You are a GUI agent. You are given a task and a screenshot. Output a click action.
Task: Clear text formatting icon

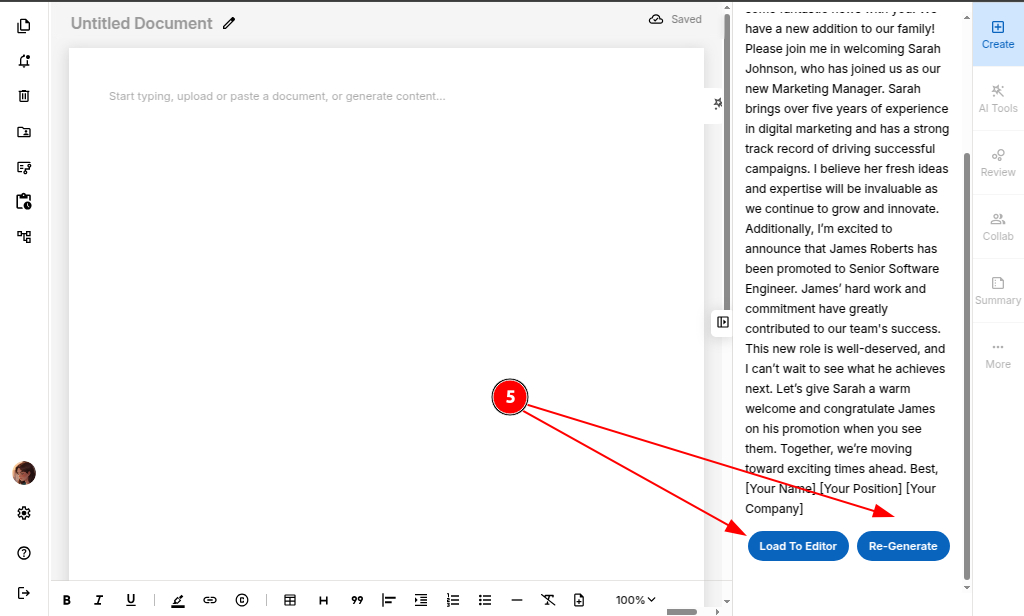[x=548, y=600]
